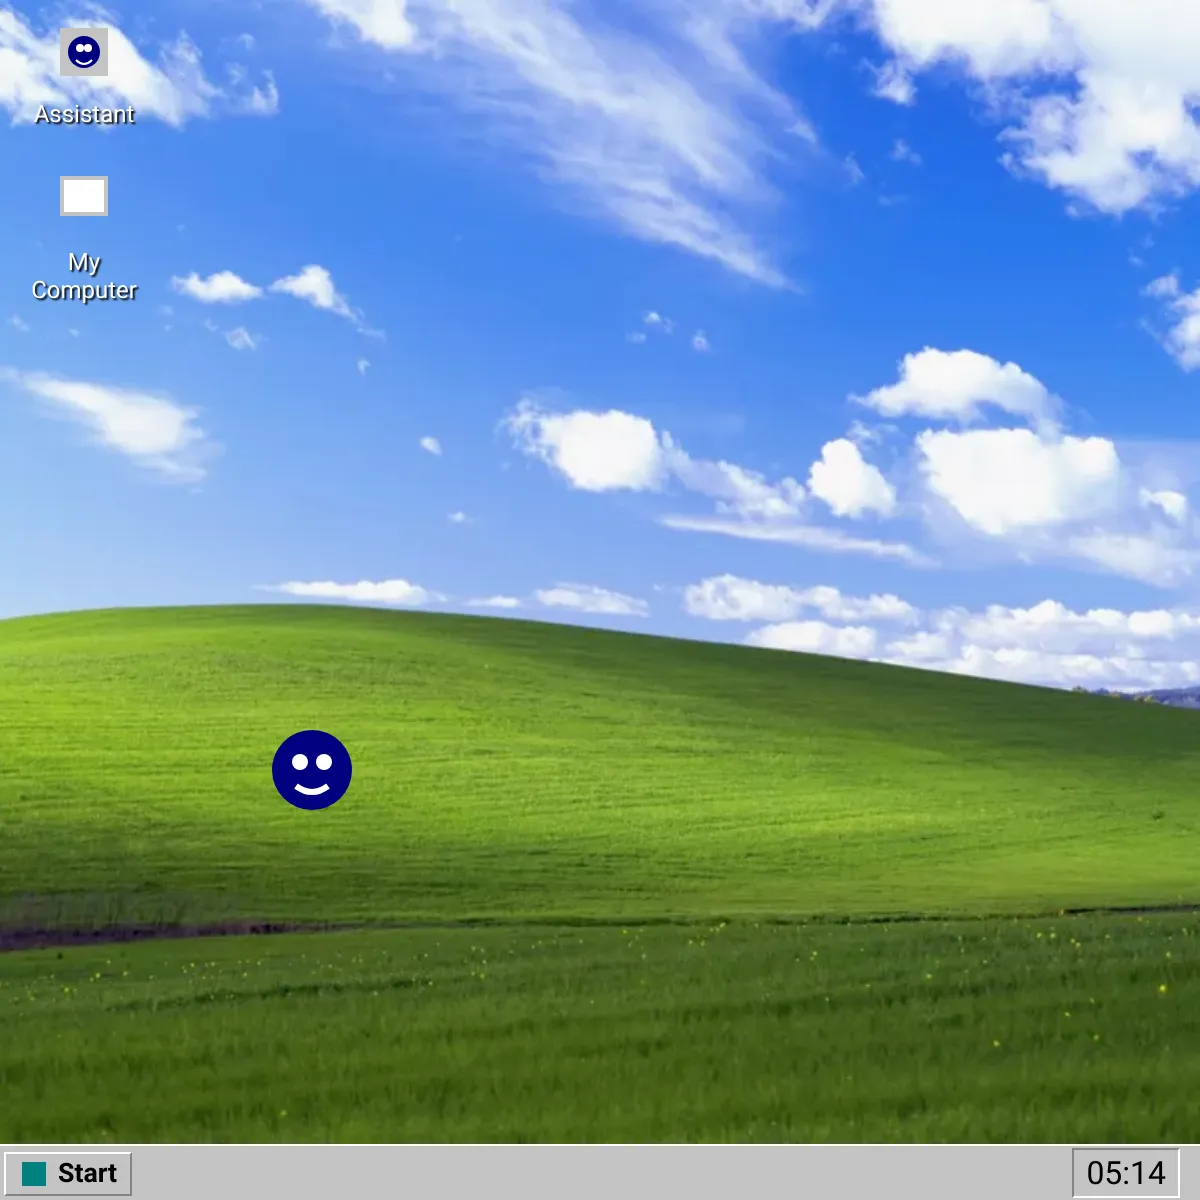Image resolution: width=1200 pixels, height=1200 pixels.
Task: Open the Start menu
Action: click(68, 1173)
